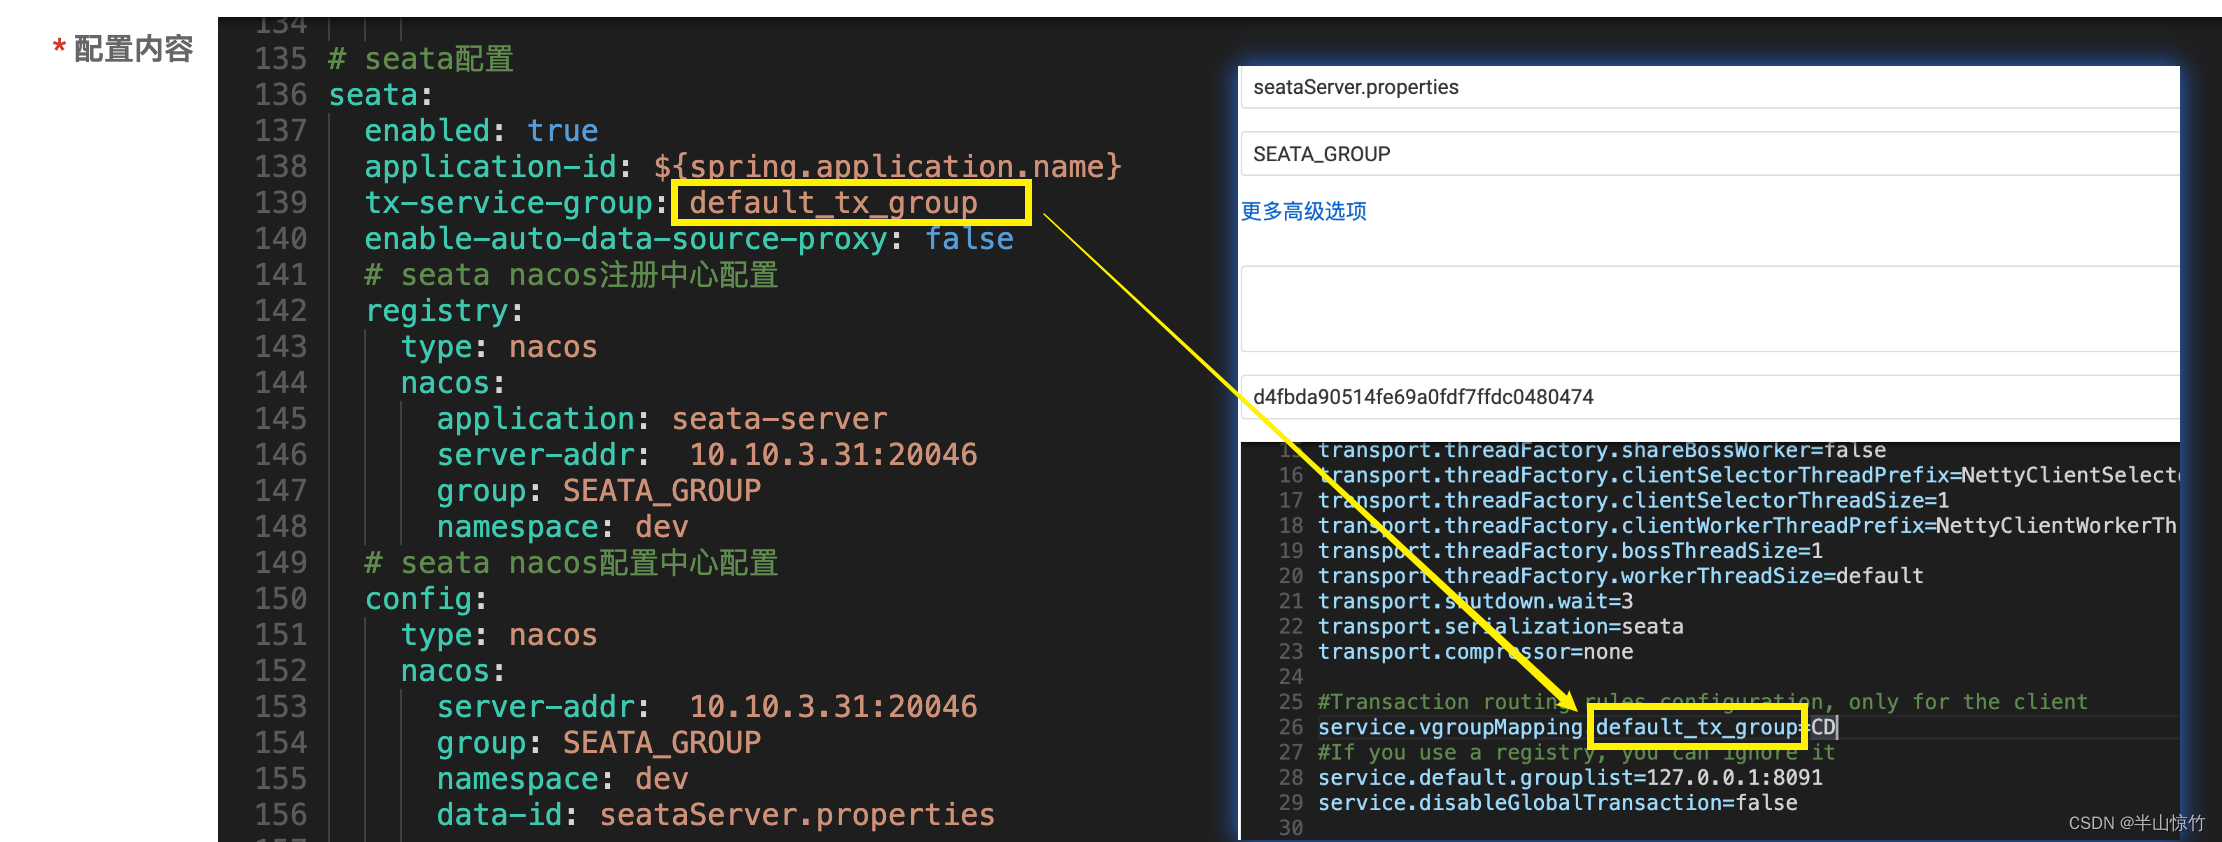Click 'tx-service-group:' key on line 139
The width and height of the screenshot is (2222, 842).
516,203
